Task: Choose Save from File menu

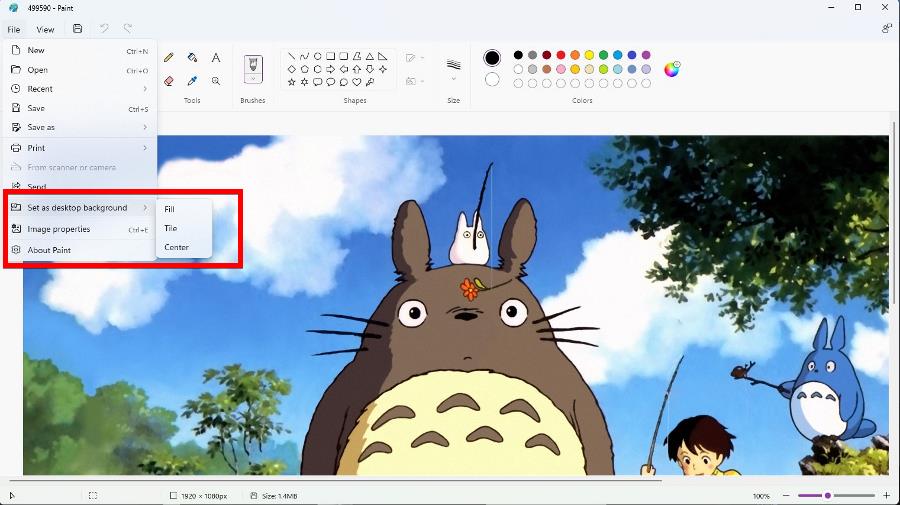Action: pos(80,108)
